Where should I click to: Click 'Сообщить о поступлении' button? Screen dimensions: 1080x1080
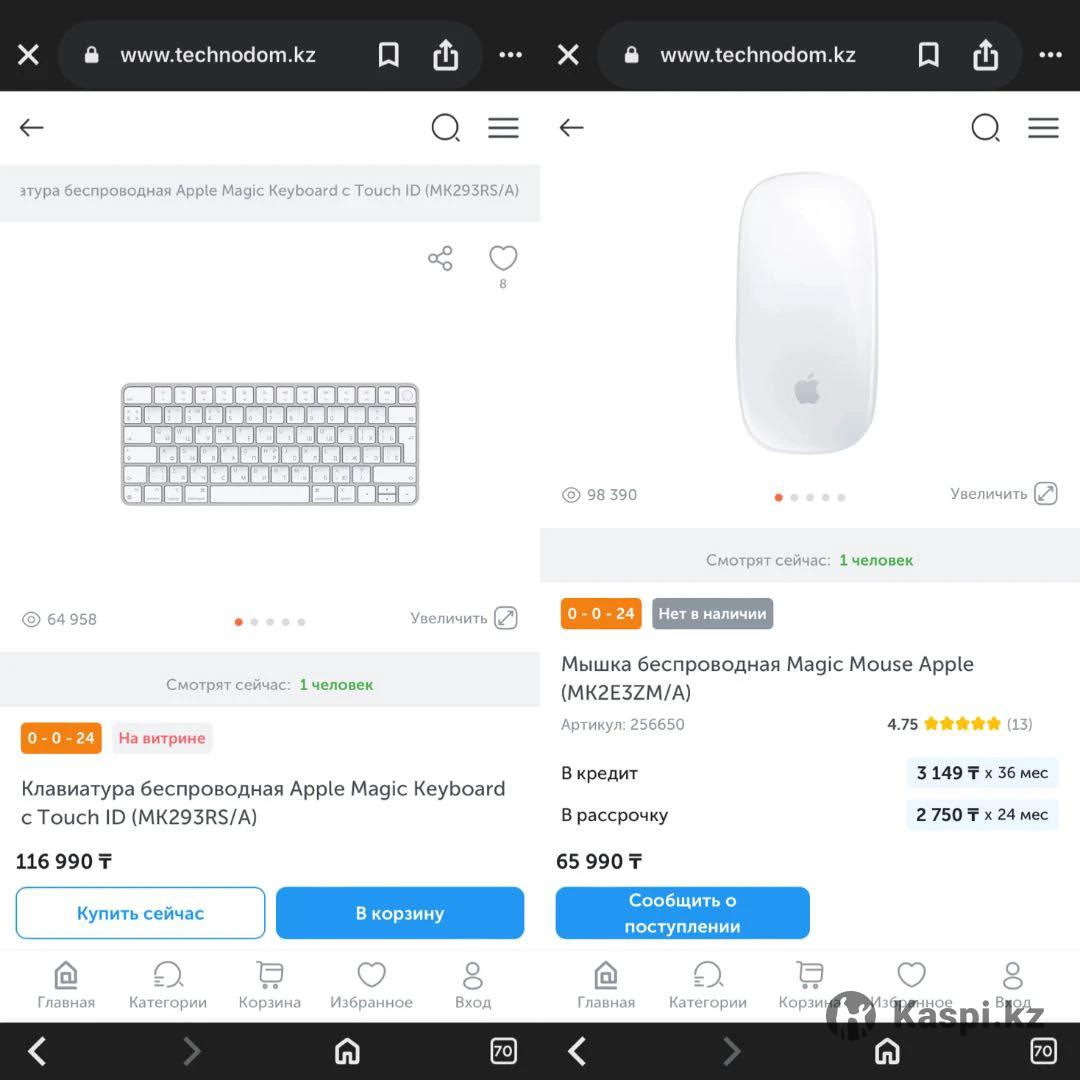[x=682, y=913]
